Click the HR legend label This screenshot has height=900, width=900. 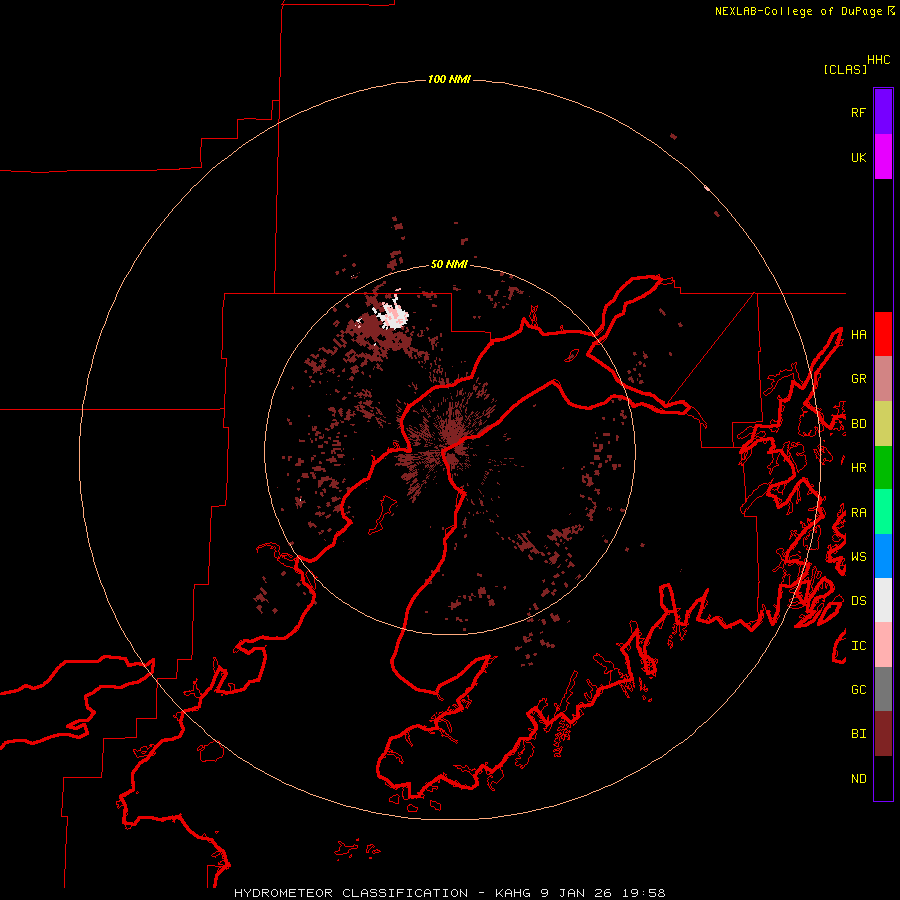pyautogui.click(x=858, y=468)
